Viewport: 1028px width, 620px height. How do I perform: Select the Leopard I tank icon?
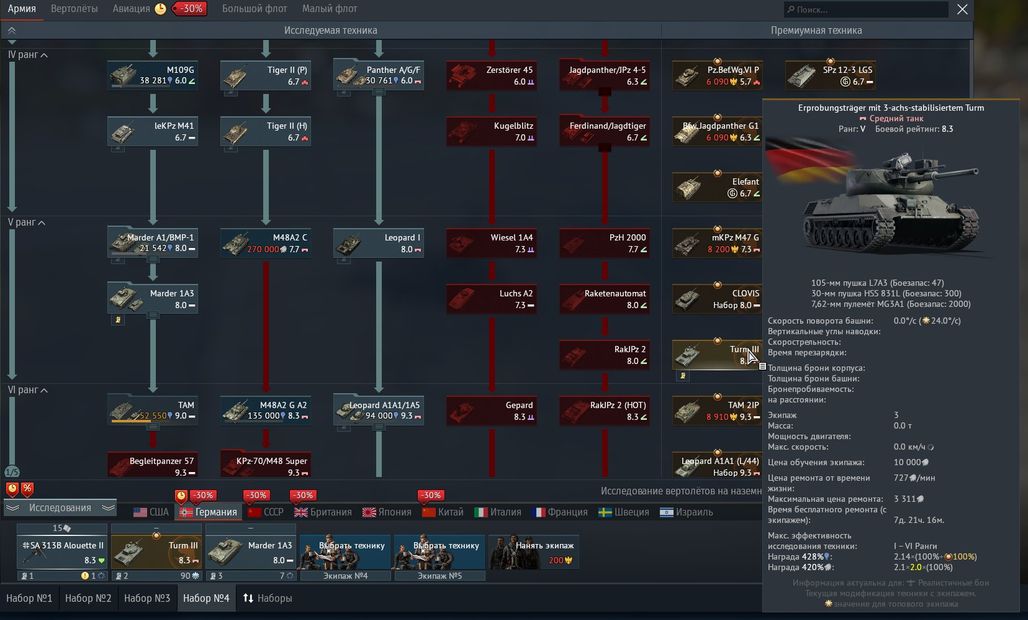tap(378, 242)
